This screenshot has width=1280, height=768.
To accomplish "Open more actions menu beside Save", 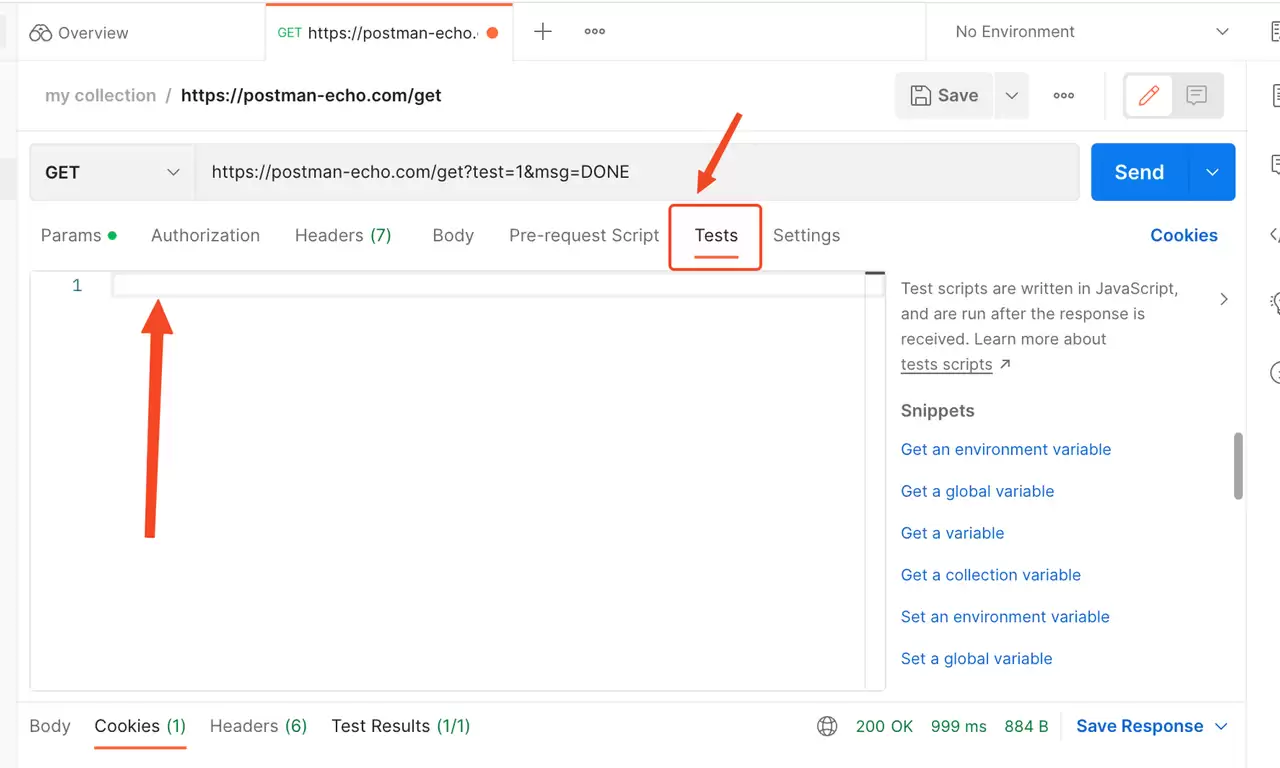I will [x=1064, y=96].
